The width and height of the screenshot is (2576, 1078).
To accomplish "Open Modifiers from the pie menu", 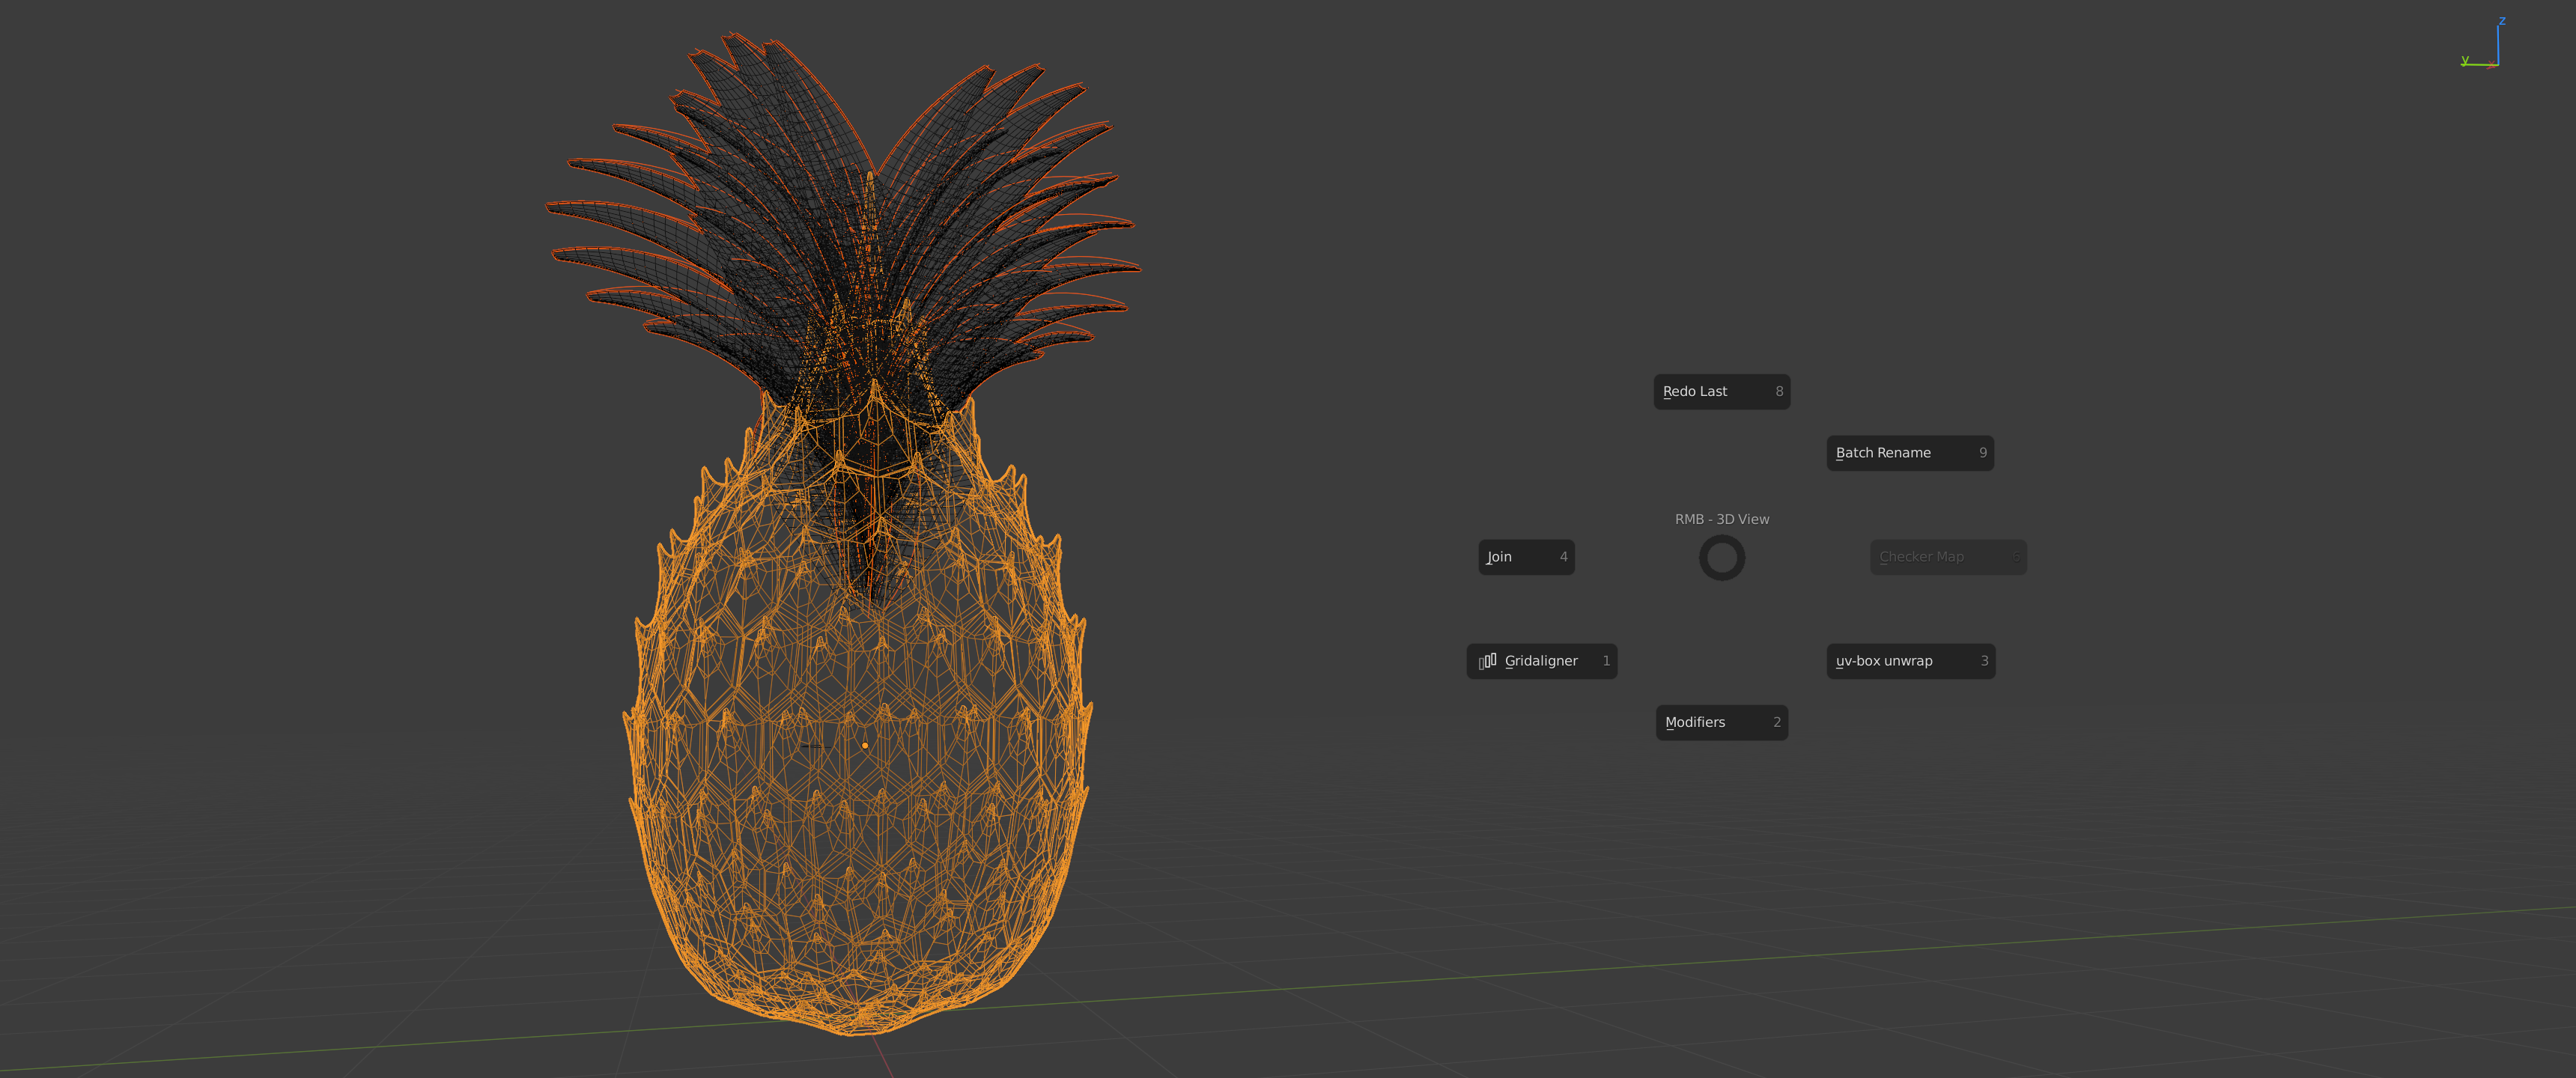I will [1721, 722].
